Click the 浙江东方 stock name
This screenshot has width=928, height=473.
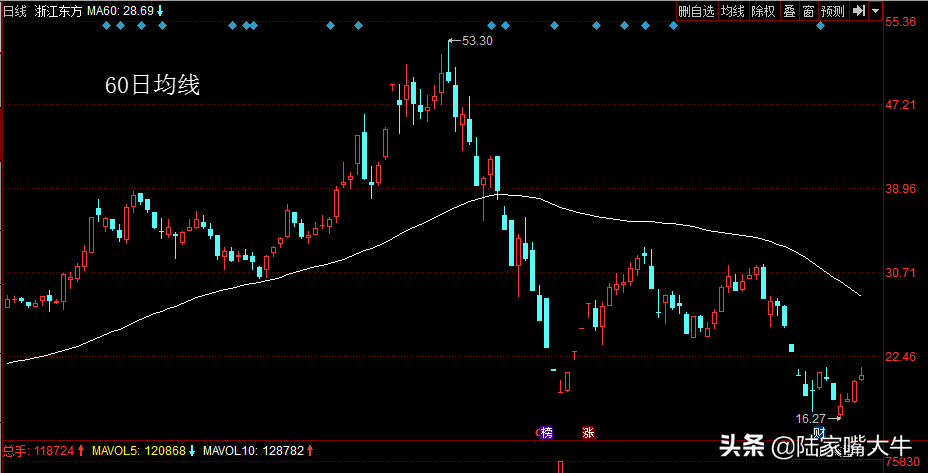pos(60,11)
